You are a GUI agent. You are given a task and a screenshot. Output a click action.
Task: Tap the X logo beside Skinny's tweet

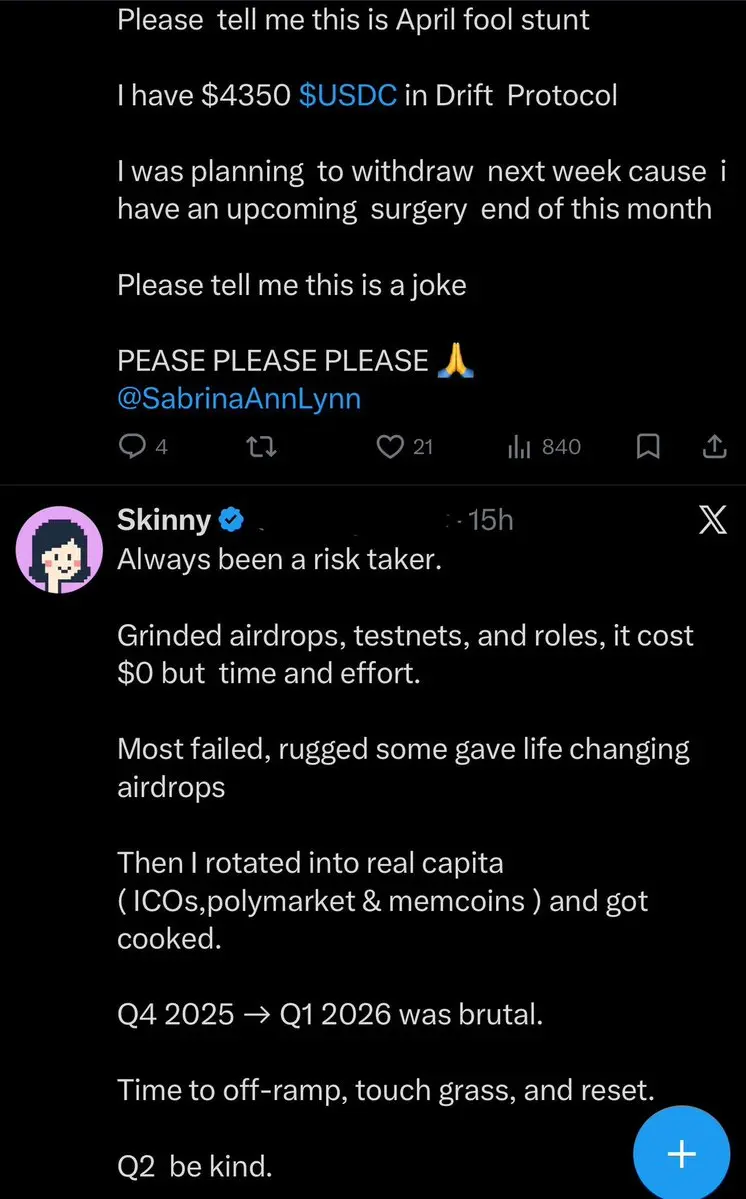coord(711,522)
